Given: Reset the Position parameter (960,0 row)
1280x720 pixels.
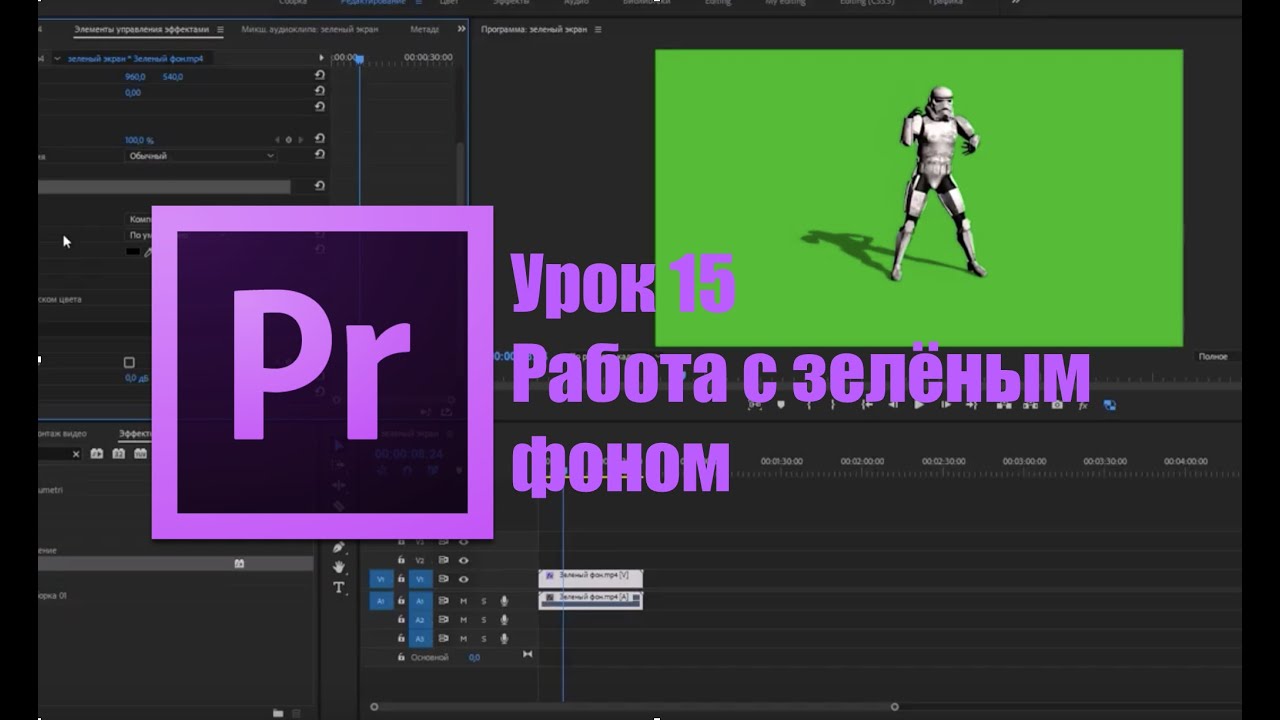Looking at the screenshot, I should point(319,76).
